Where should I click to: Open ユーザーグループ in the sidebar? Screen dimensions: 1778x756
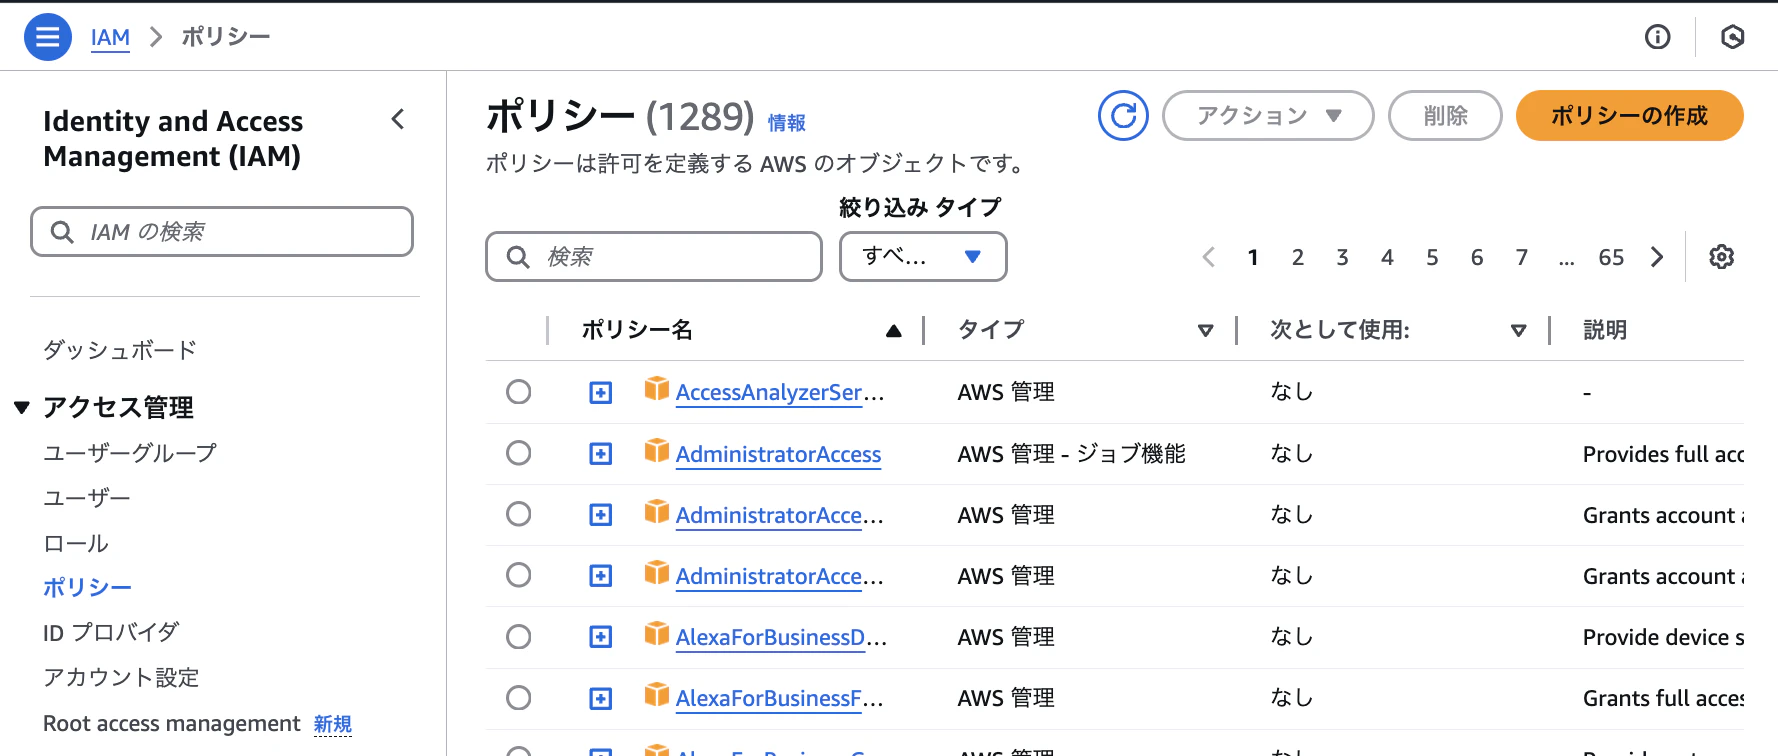(130, 453)
